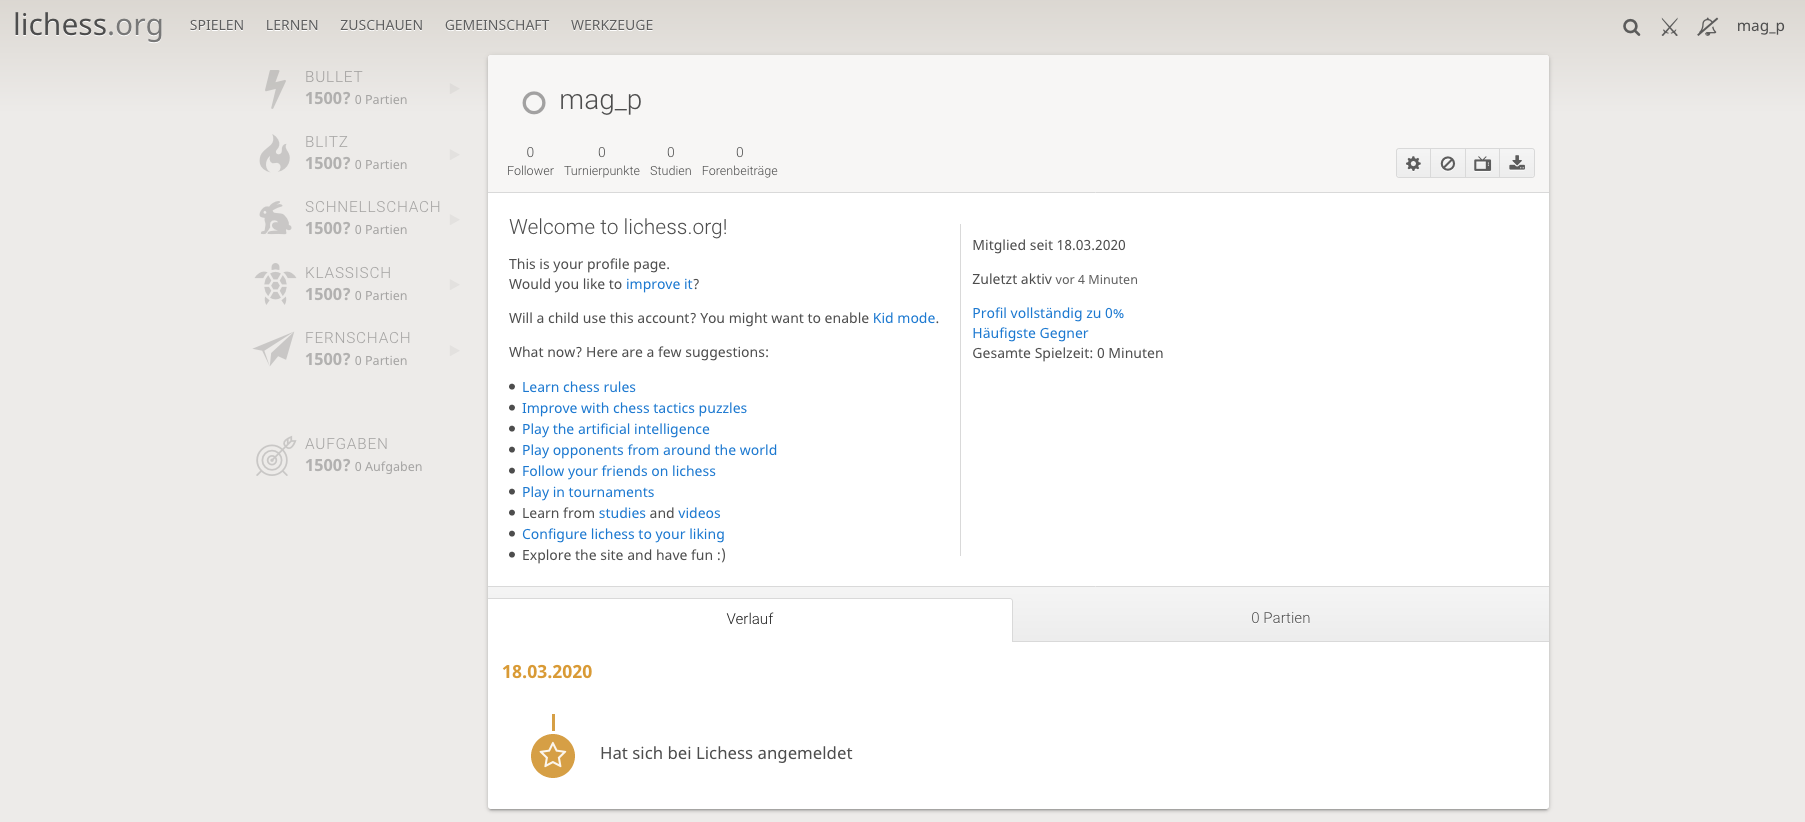Screen dimensions: 1805x822
Task: Click the Fernschach paper plane icon
Action: [274, 349]
